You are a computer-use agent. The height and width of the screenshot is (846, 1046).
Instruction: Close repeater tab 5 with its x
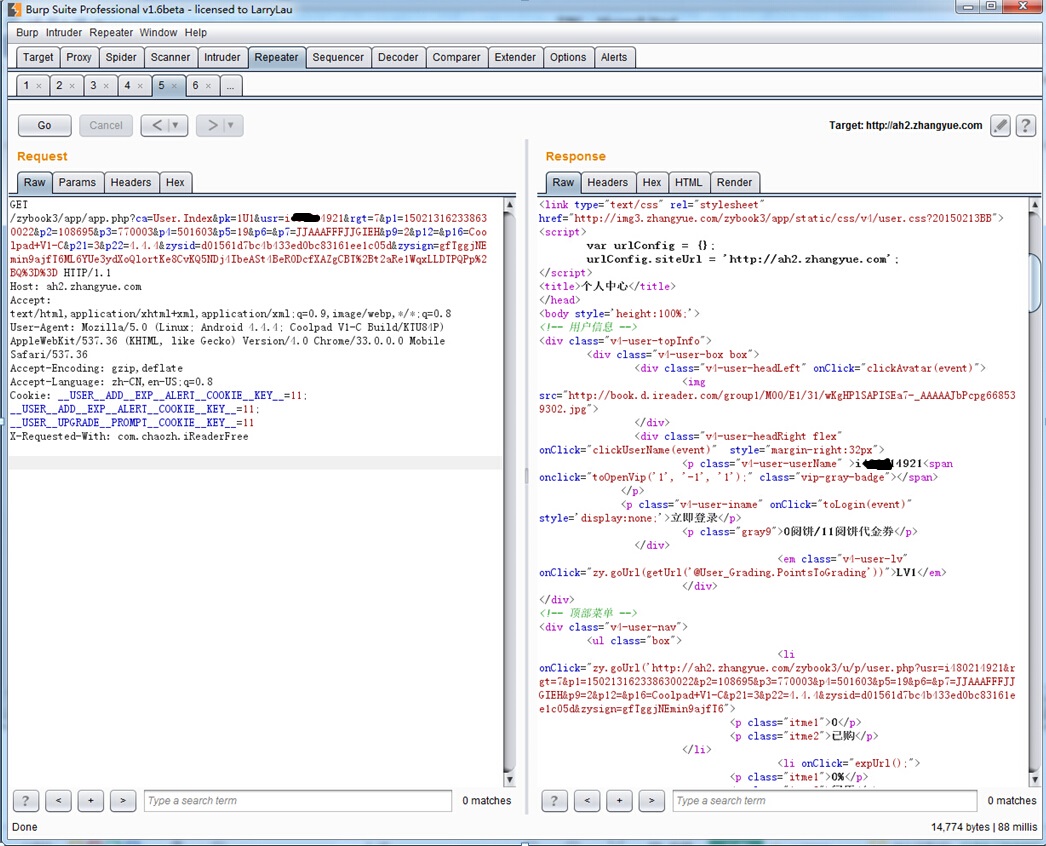point(174,86)
